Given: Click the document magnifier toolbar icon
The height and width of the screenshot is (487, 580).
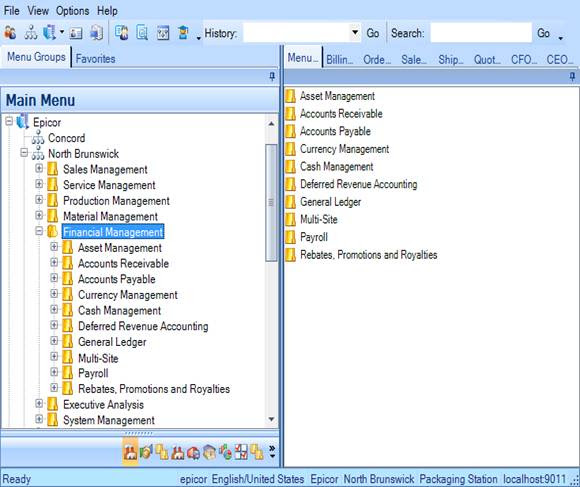Looking at the screenshot, I should point(142,33).
